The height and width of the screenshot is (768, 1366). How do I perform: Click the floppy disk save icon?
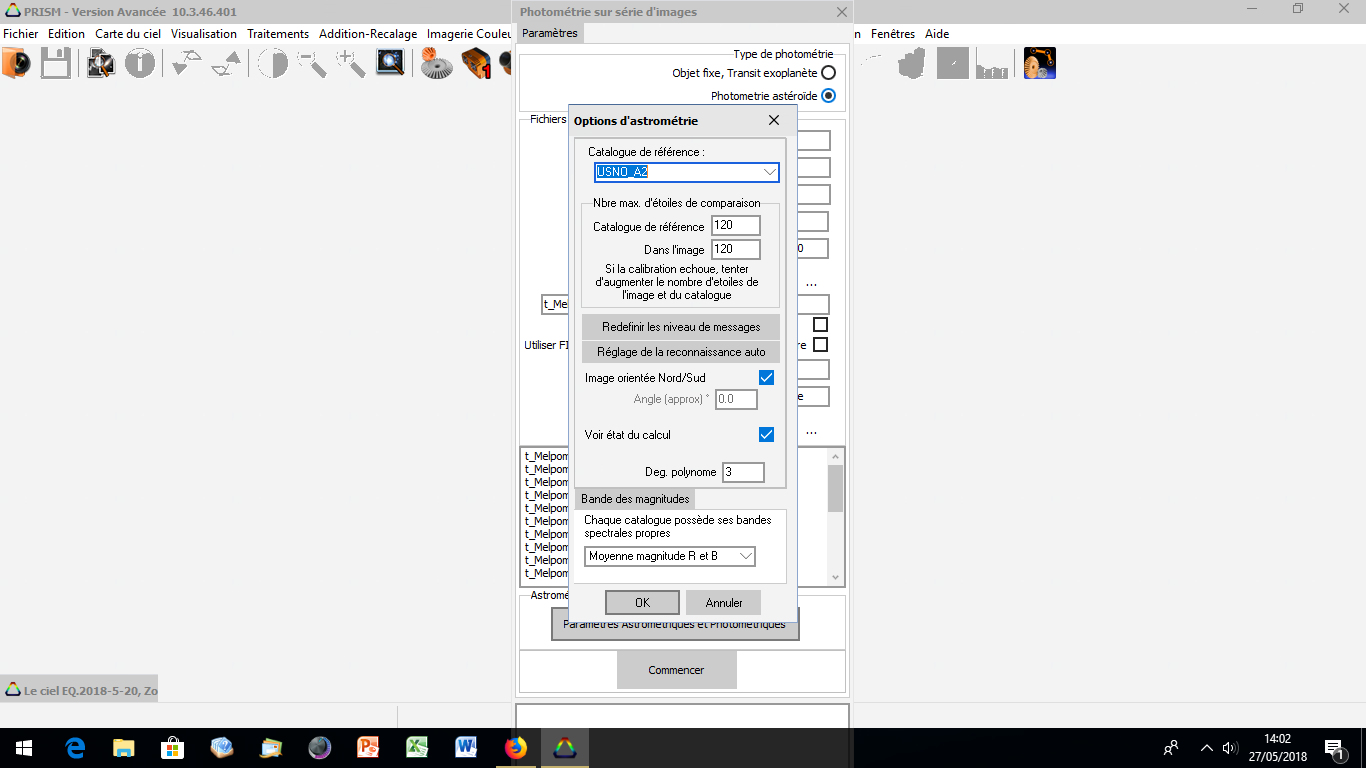pyautogui.click(x=55, y=64)
